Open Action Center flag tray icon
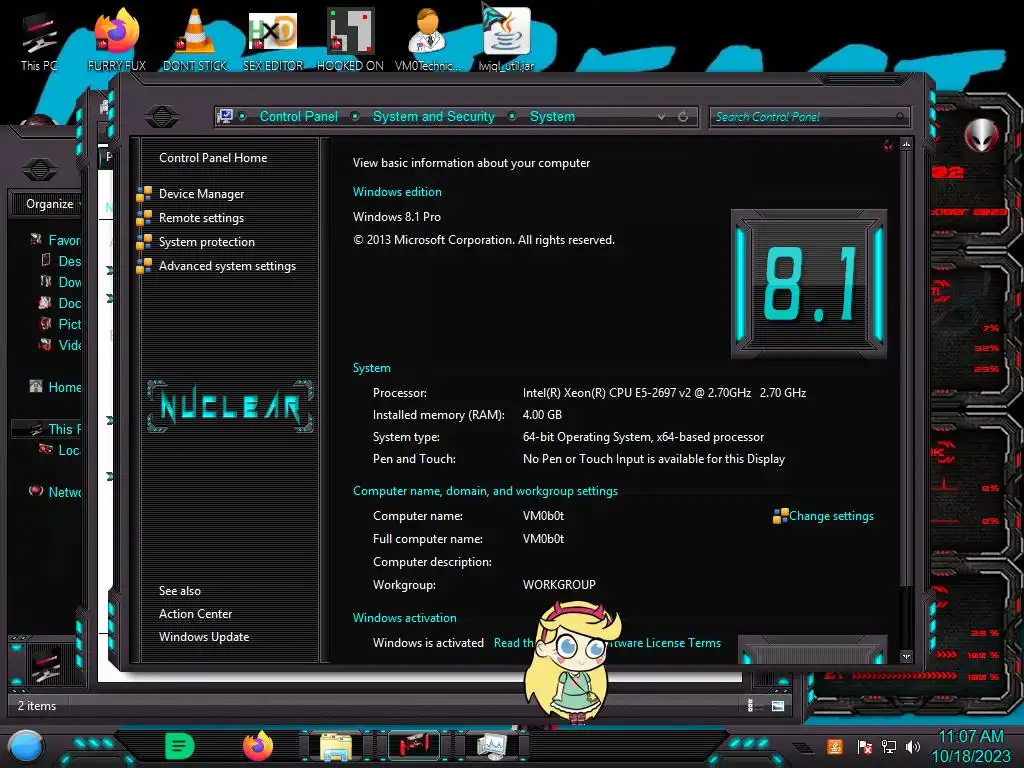Image resolution: width=1024 pixels, height=768 pixels. [x=865, y=746]
